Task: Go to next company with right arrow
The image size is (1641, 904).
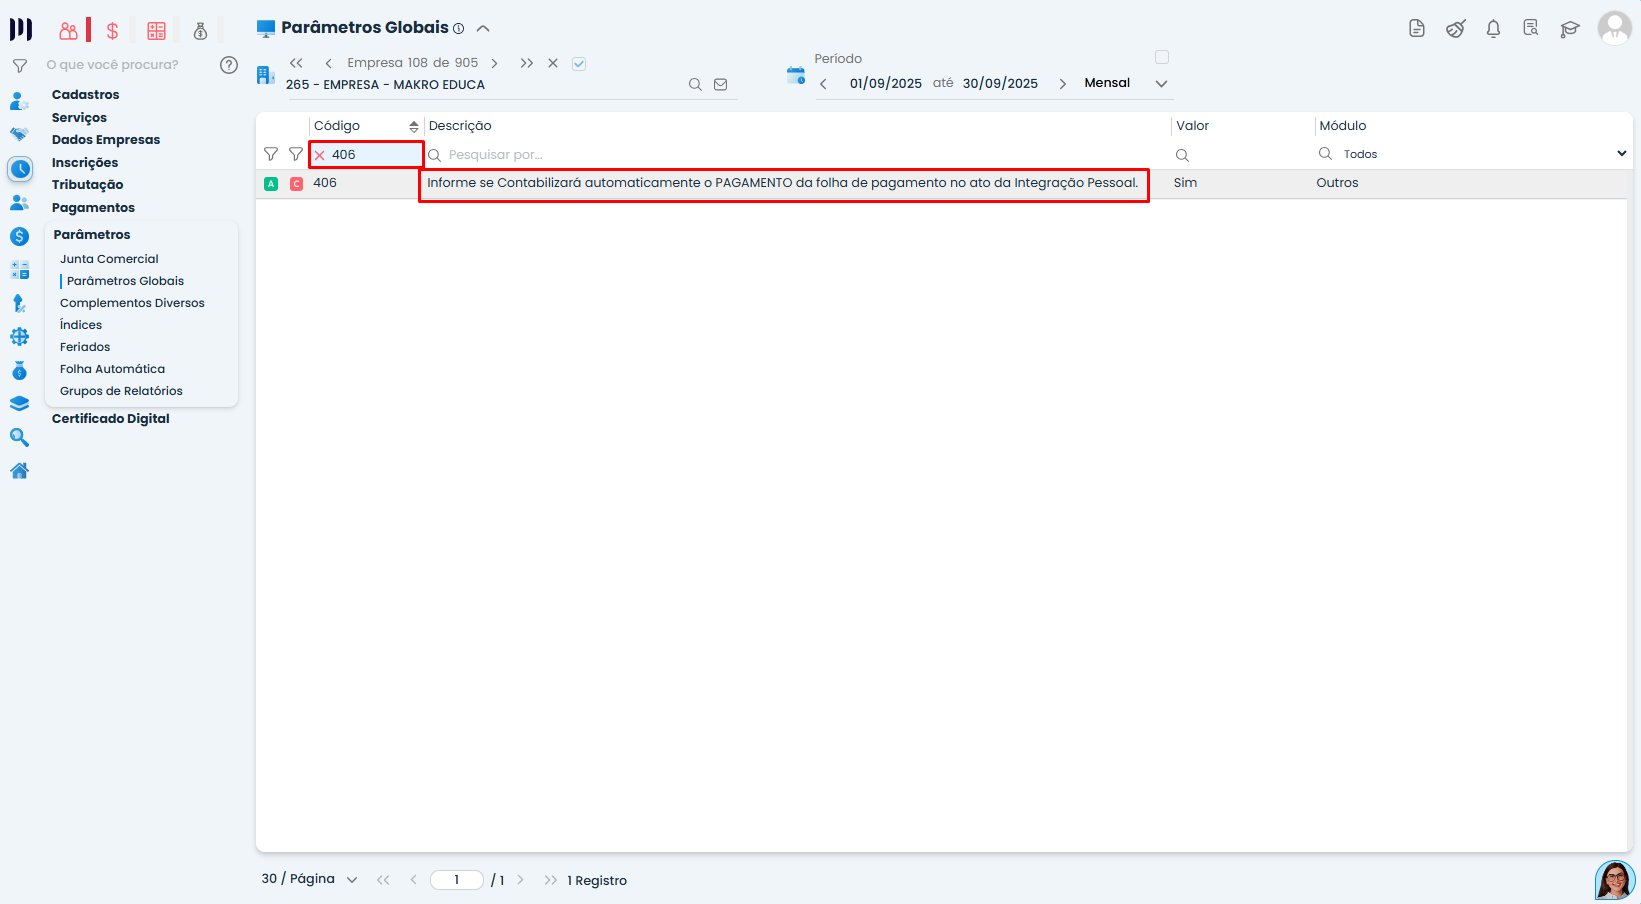Action: pyautogui.click(x=494, y=64)
